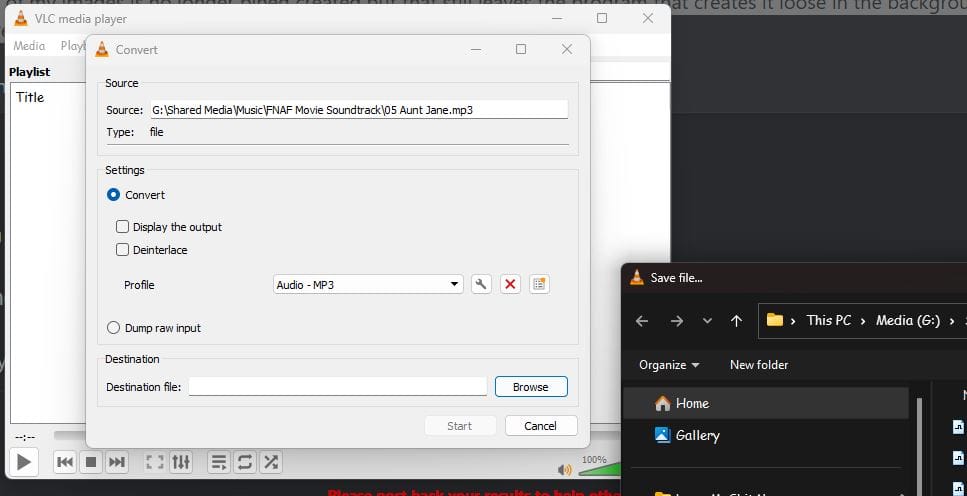Go back in Save file dialog
967x496 pixels.
coord(642,321)
